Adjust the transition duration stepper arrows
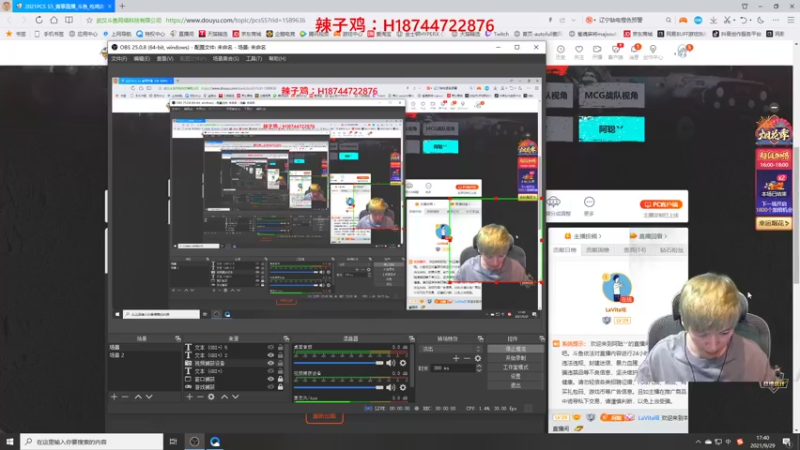 (479, 368)
